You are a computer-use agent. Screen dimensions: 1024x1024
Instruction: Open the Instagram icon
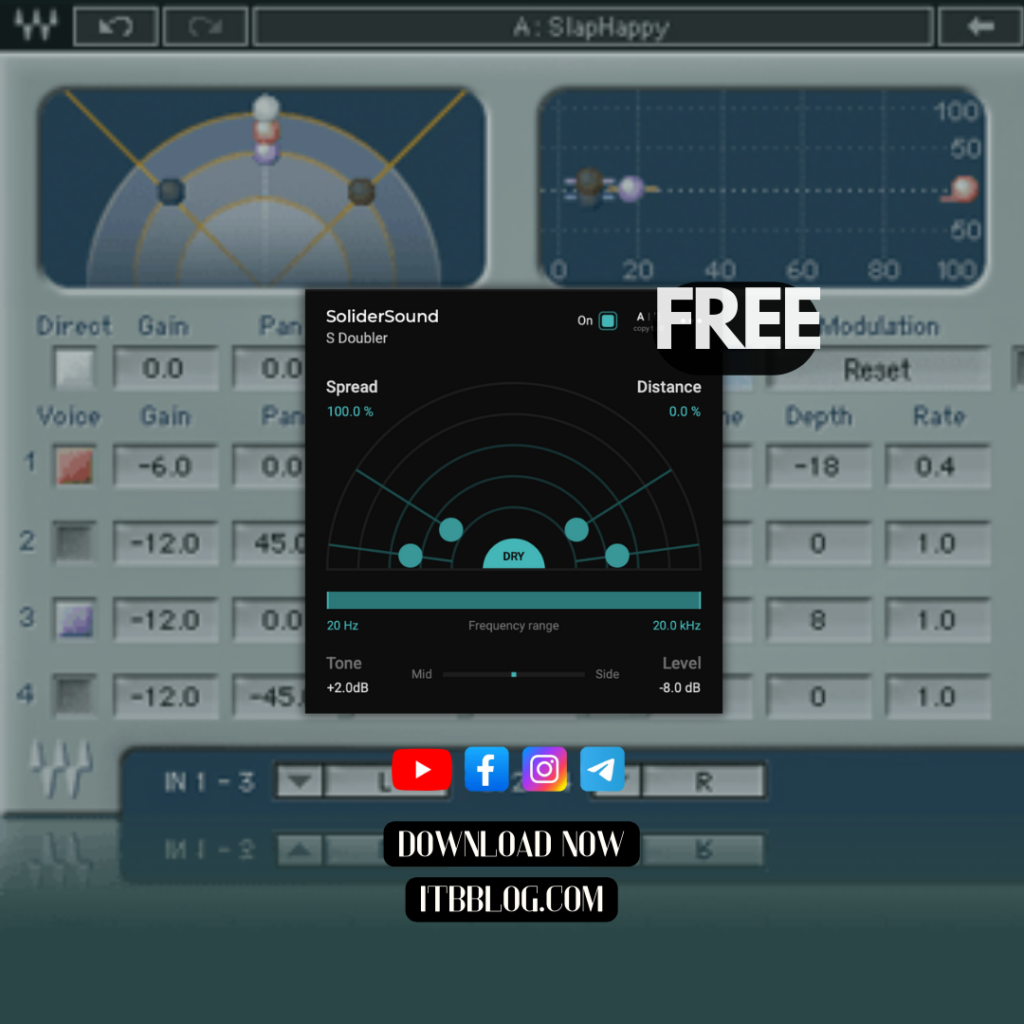pos(544,769)
